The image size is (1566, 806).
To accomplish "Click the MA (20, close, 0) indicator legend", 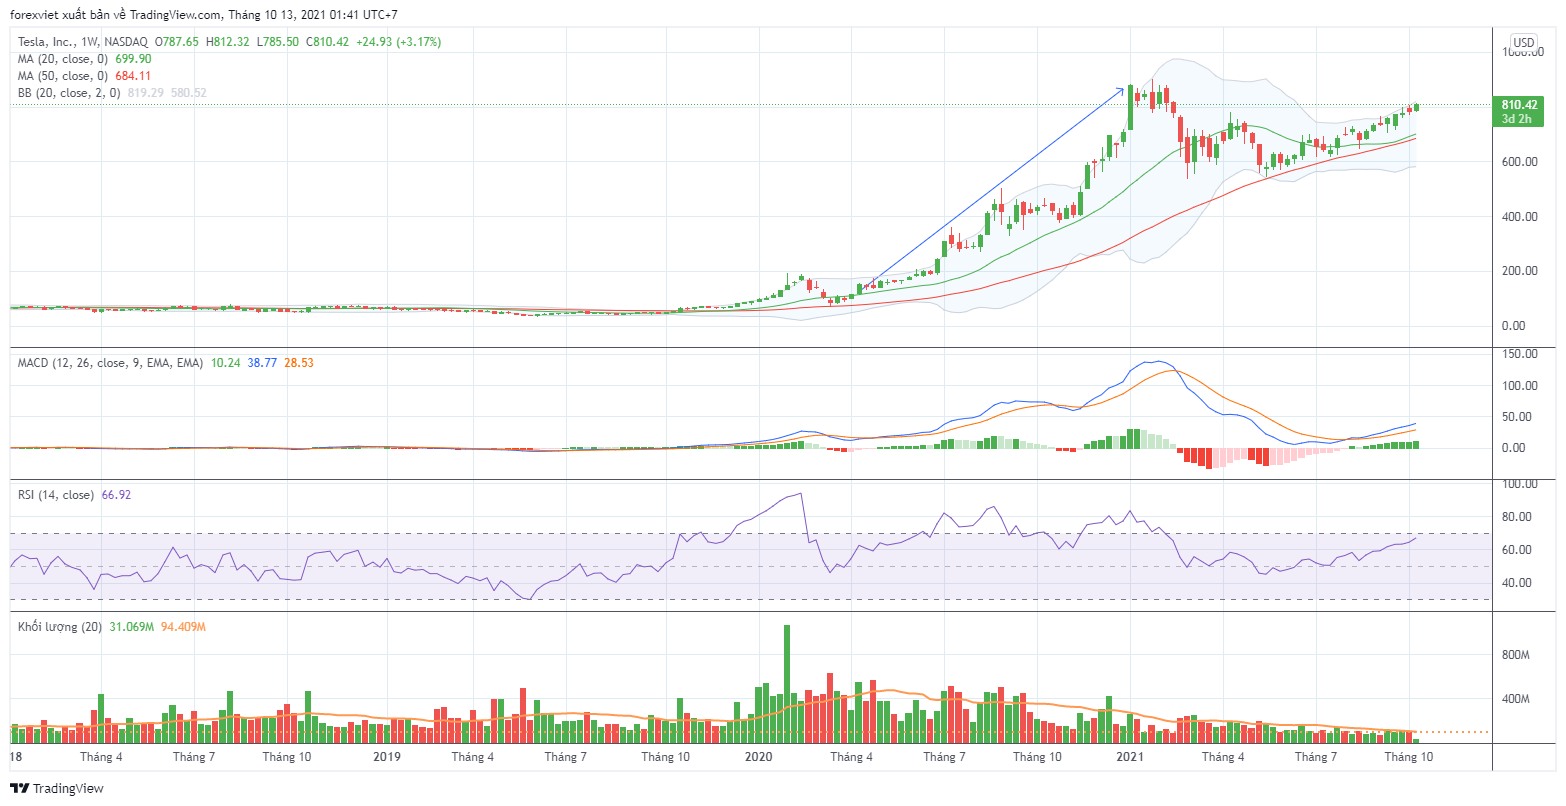I will 63,59.
